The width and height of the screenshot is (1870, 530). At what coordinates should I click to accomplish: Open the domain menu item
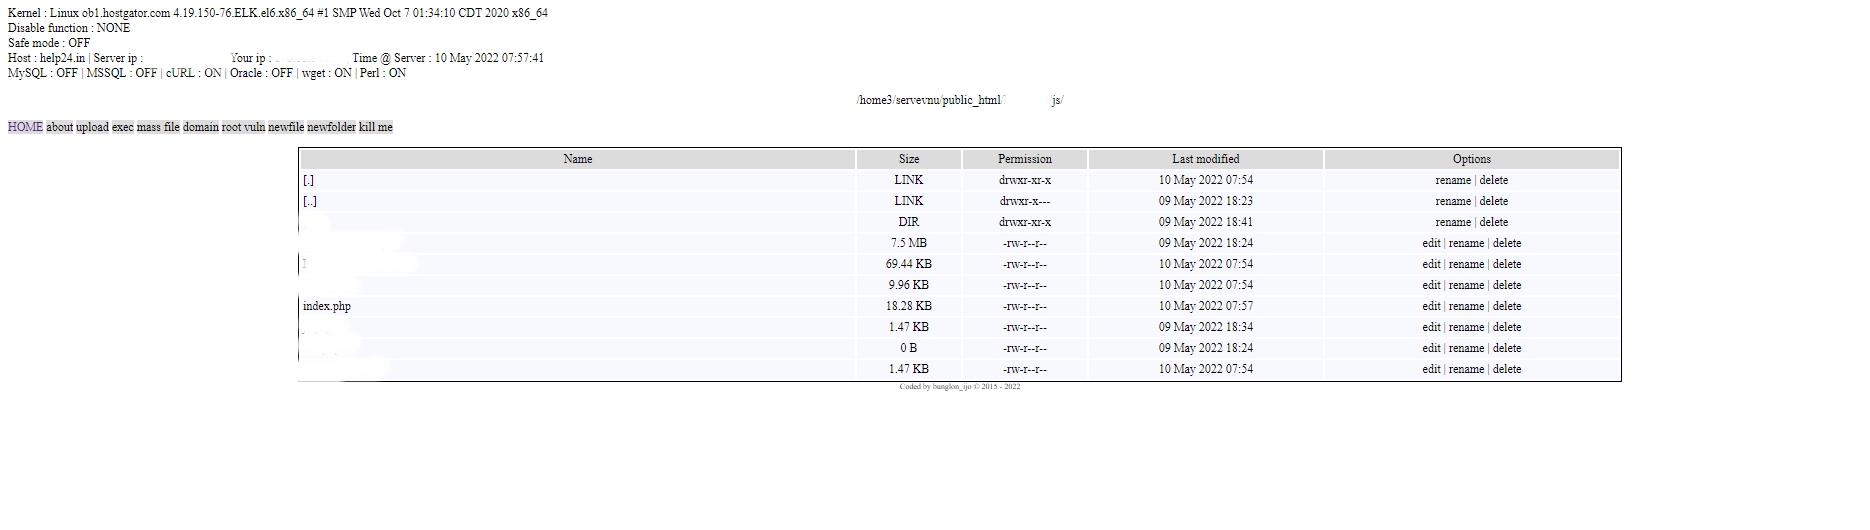tap(200, 127)
